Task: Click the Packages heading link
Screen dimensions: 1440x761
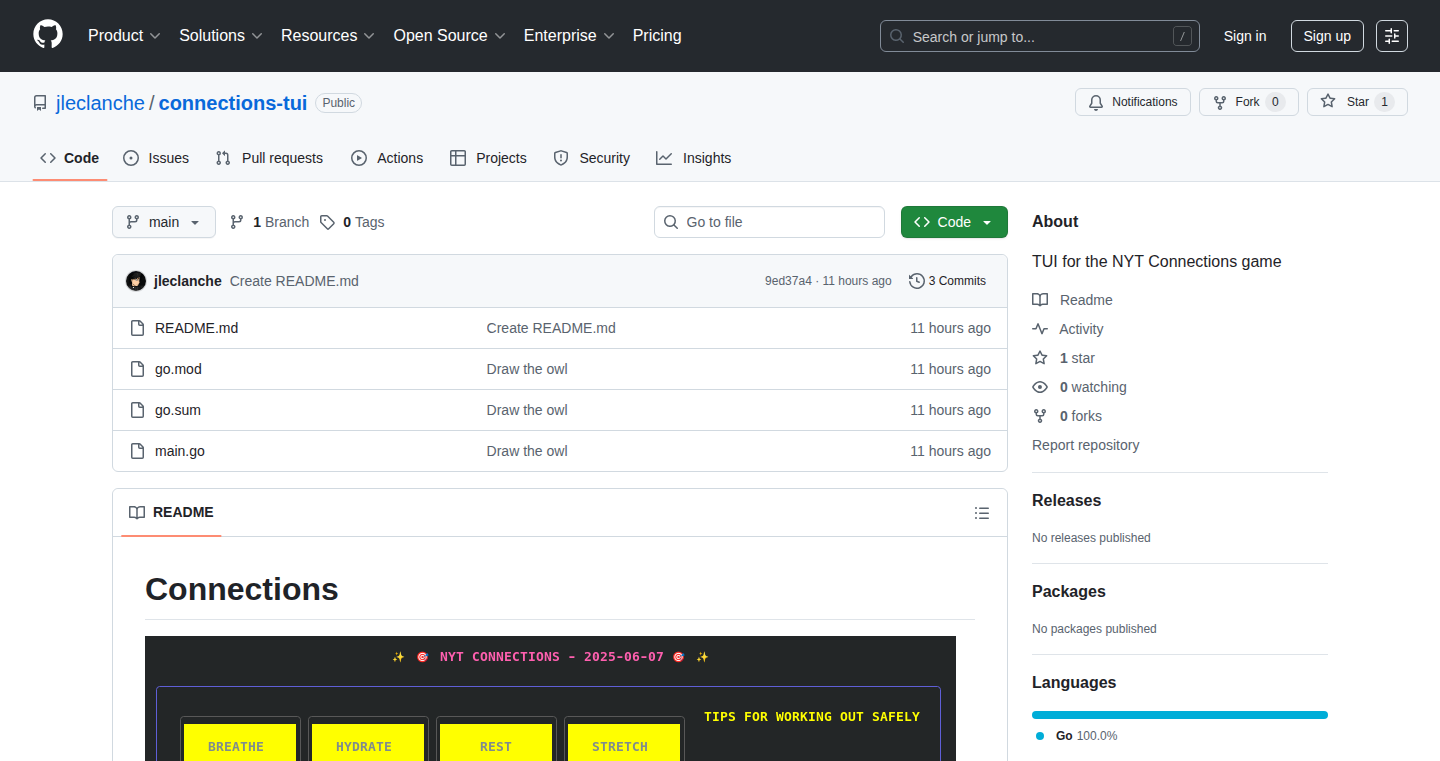Action: coord(1069,592)
